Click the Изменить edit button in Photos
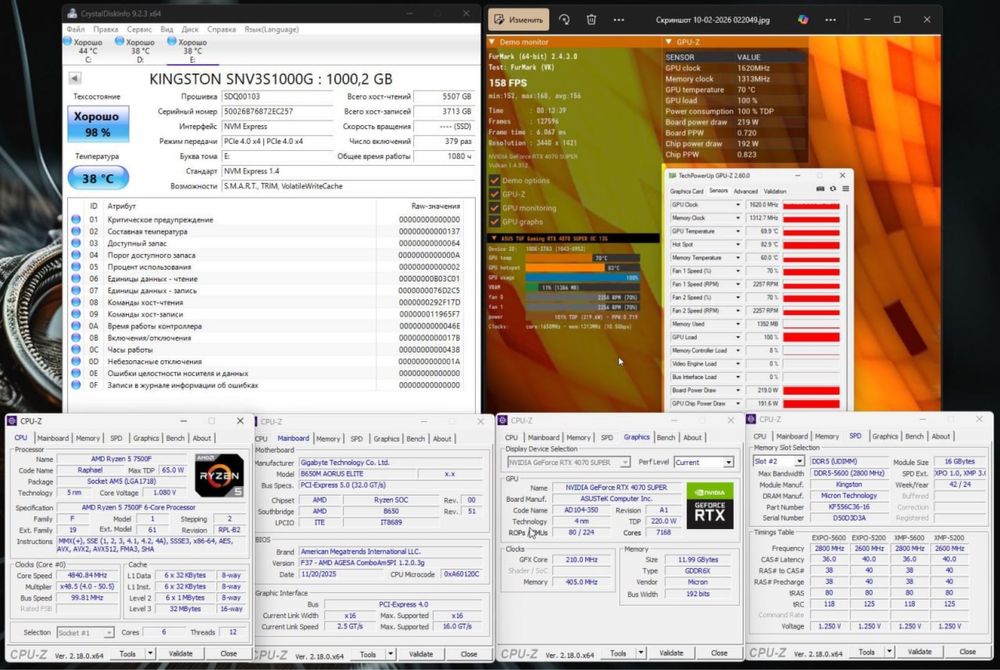 (519, 20)
